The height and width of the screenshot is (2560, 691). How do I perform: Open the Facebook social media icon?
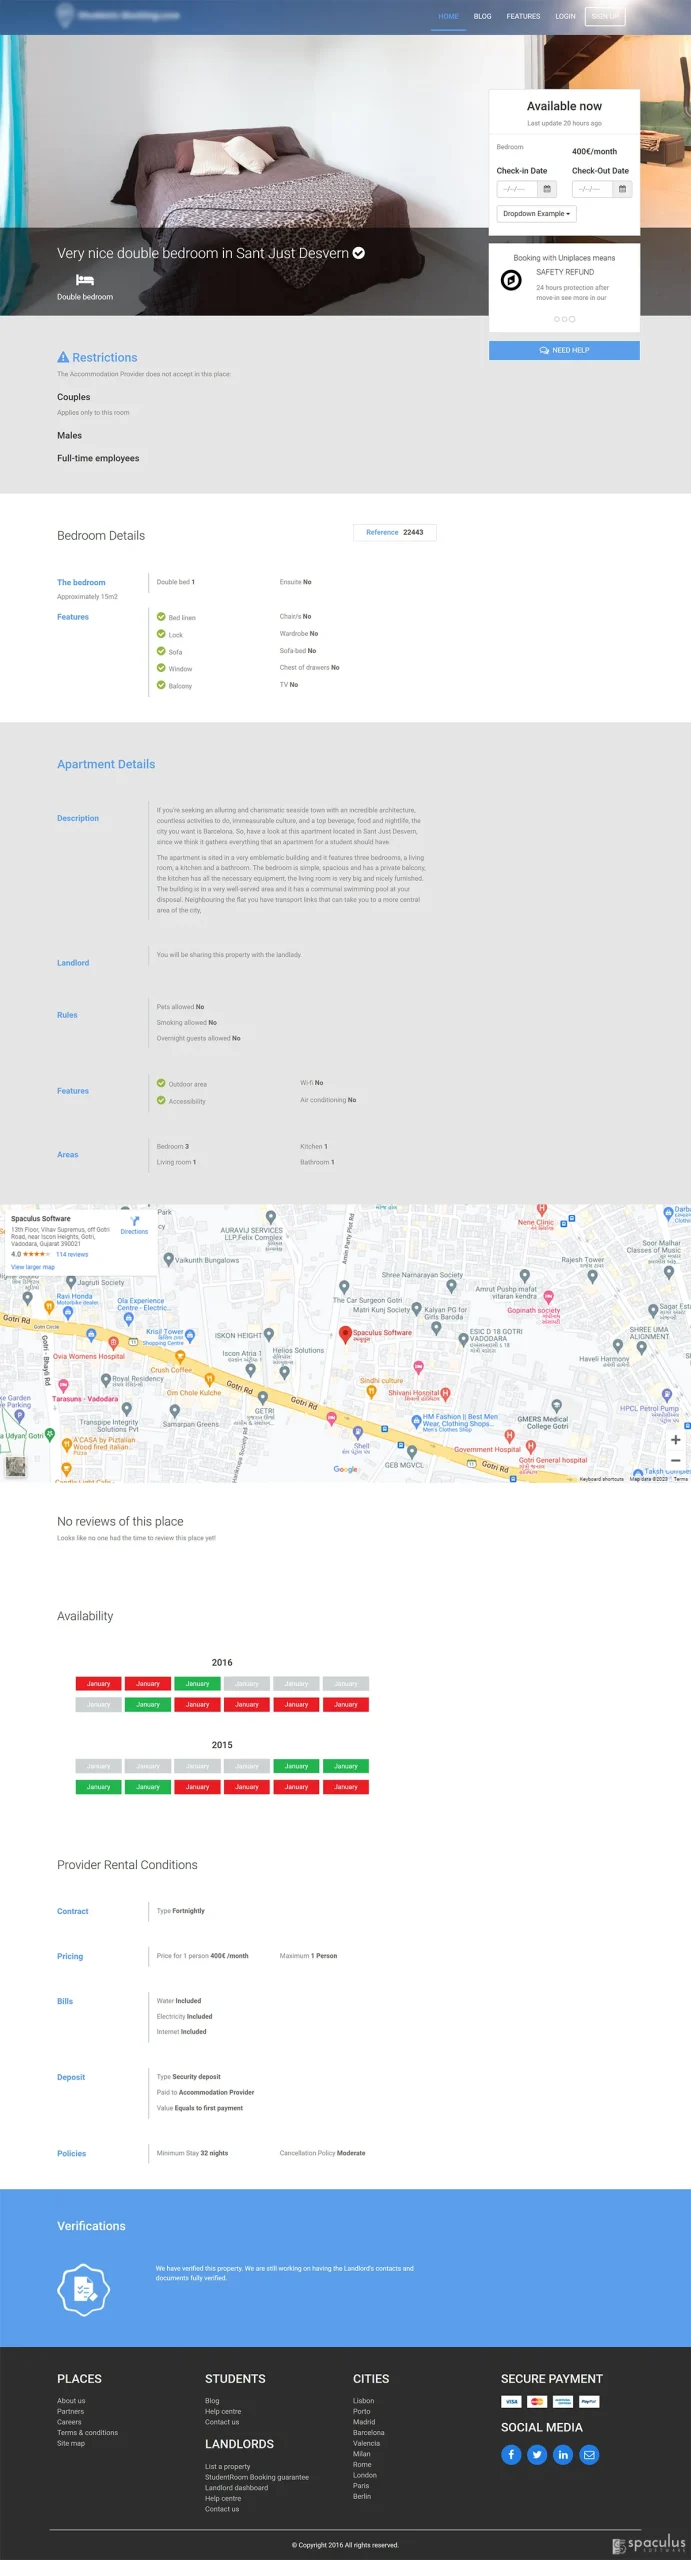pyautogui.click(x=511, y=2454)
